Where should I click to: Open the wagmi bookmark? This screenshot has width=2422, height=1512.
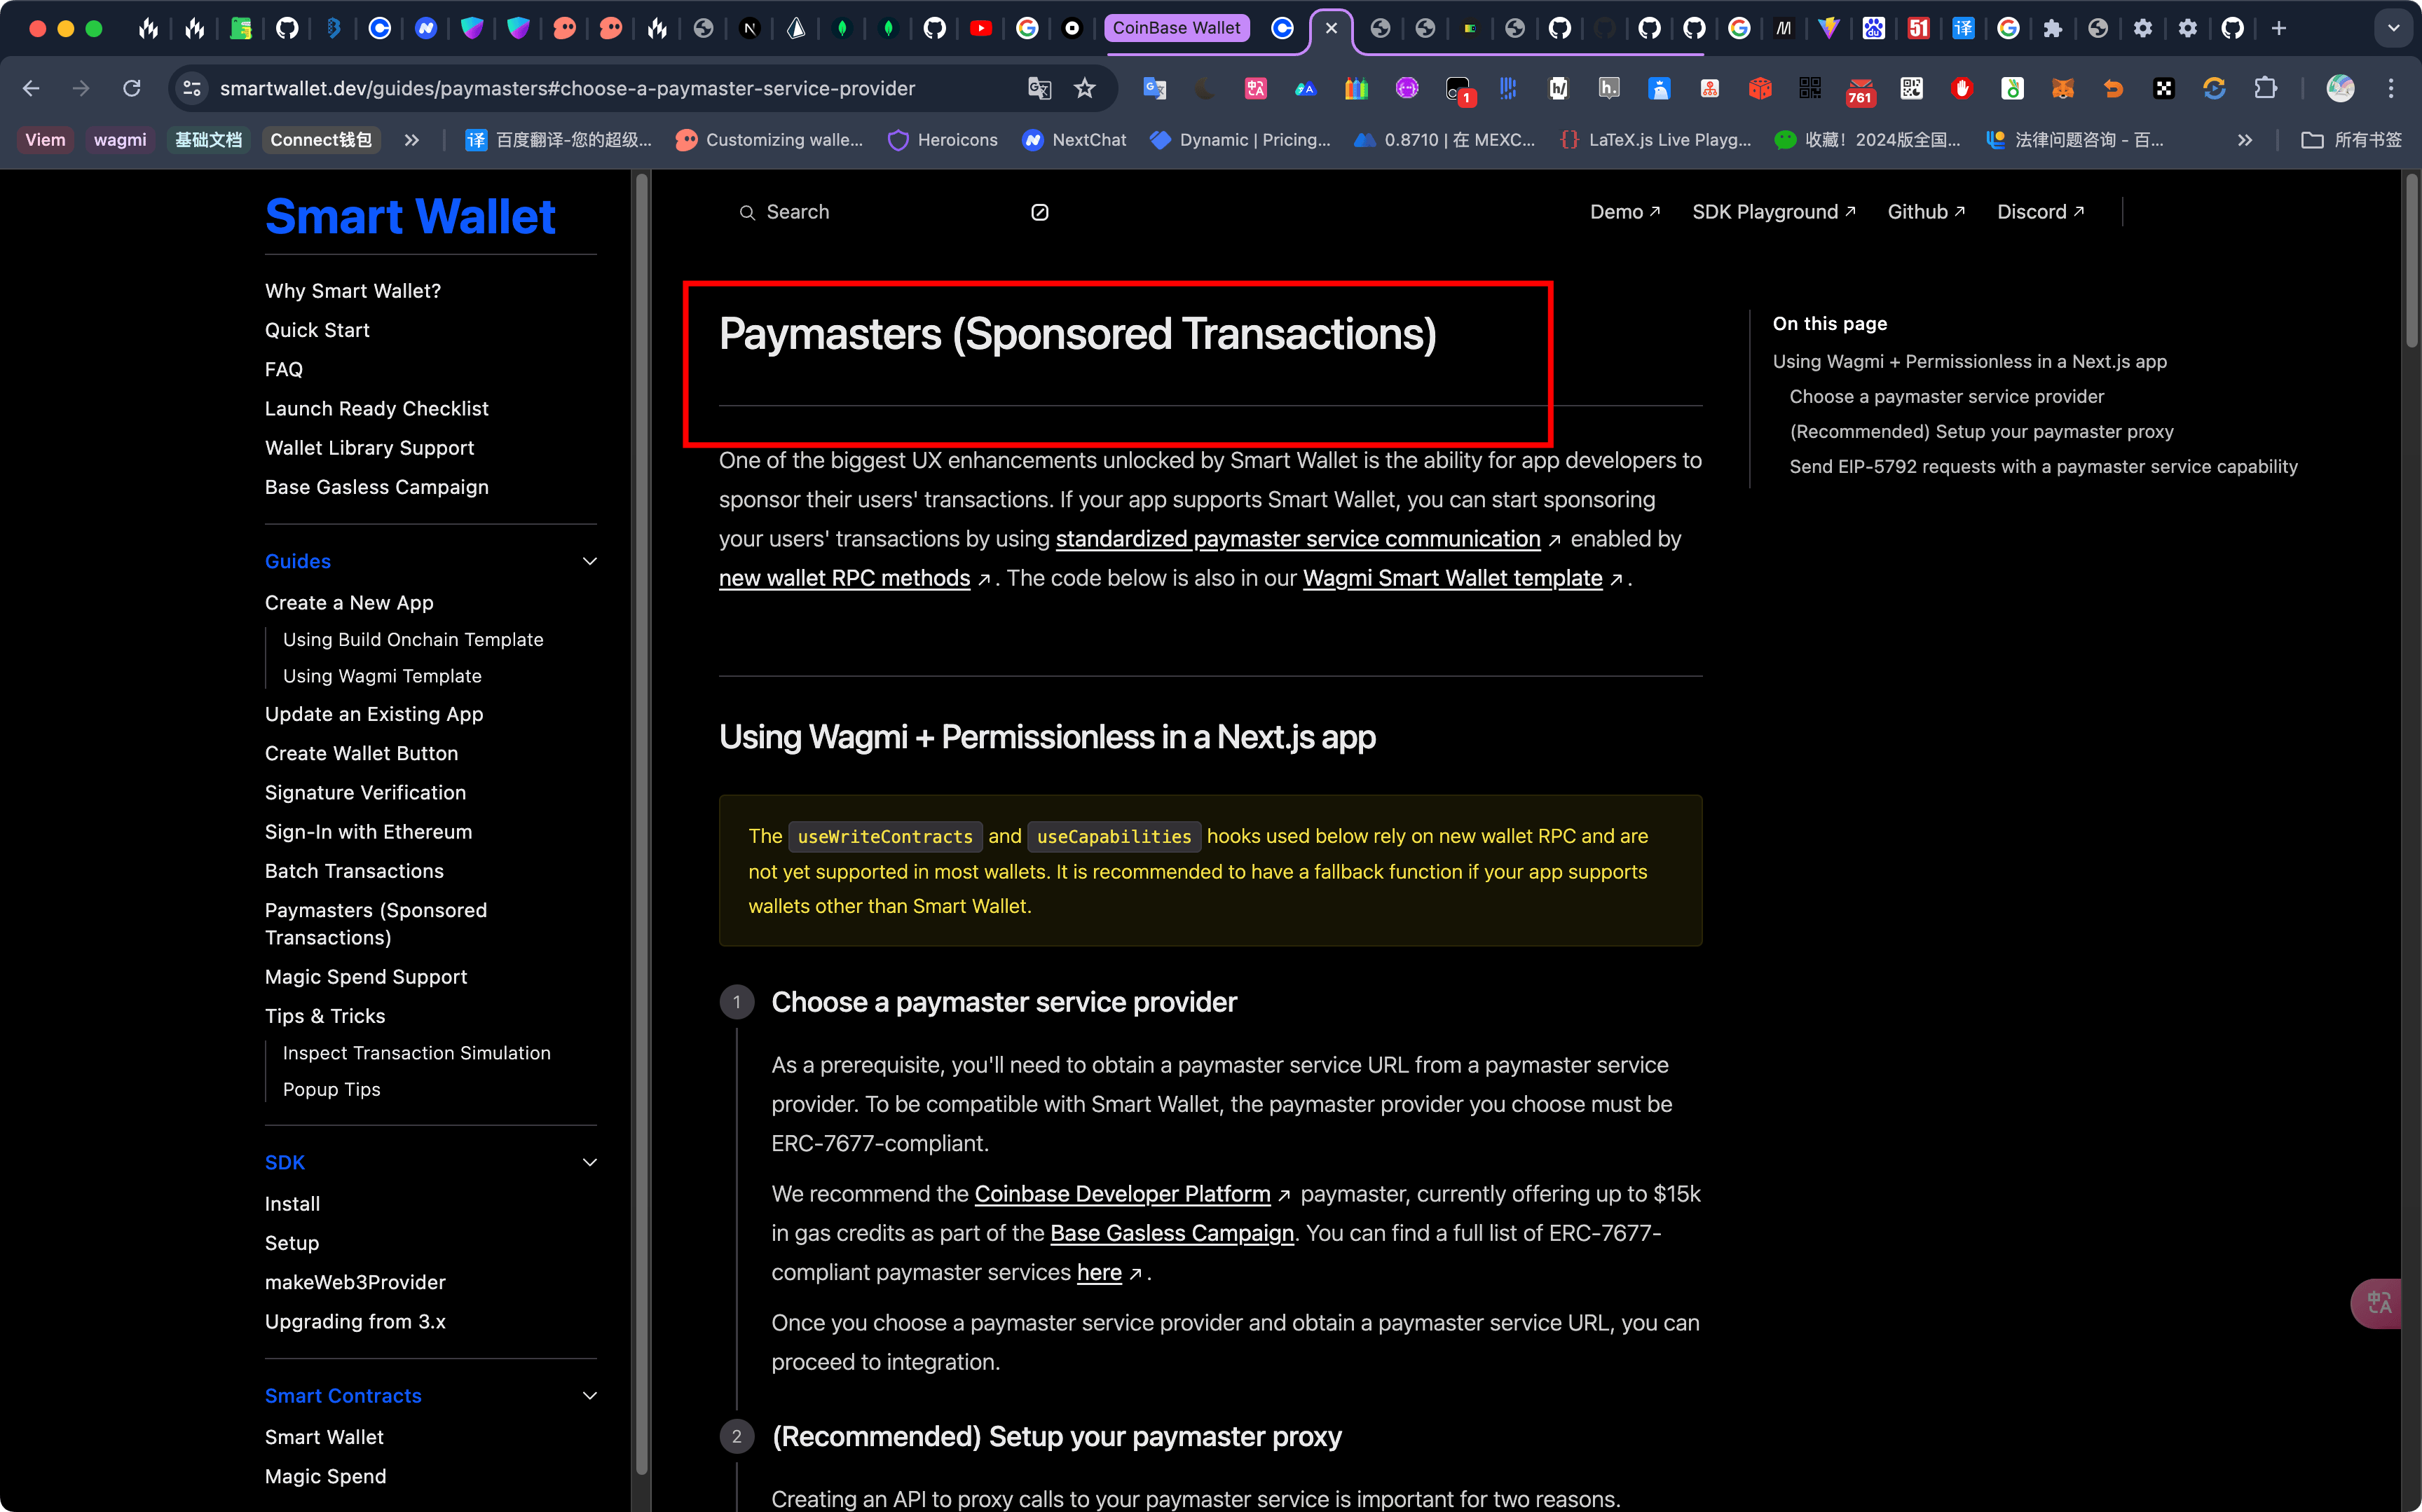[x=120, y=140]
